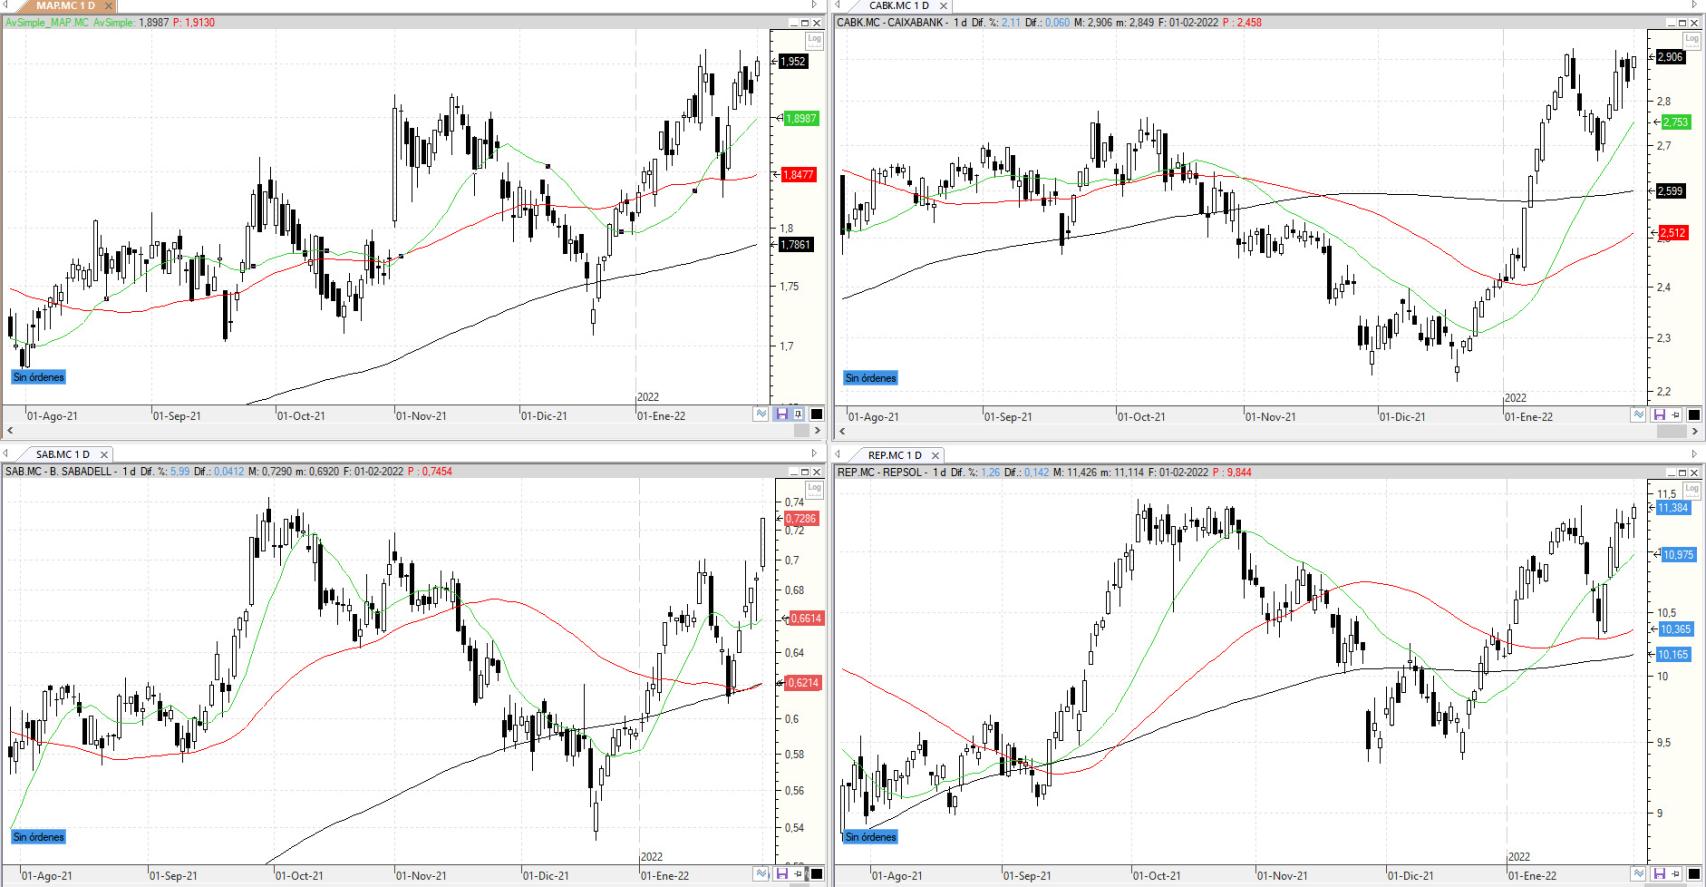Click the 2,599 average label on CAIXABANK axis
The width and height of the screenshot is (1706, 887).
coord(1671,191)
